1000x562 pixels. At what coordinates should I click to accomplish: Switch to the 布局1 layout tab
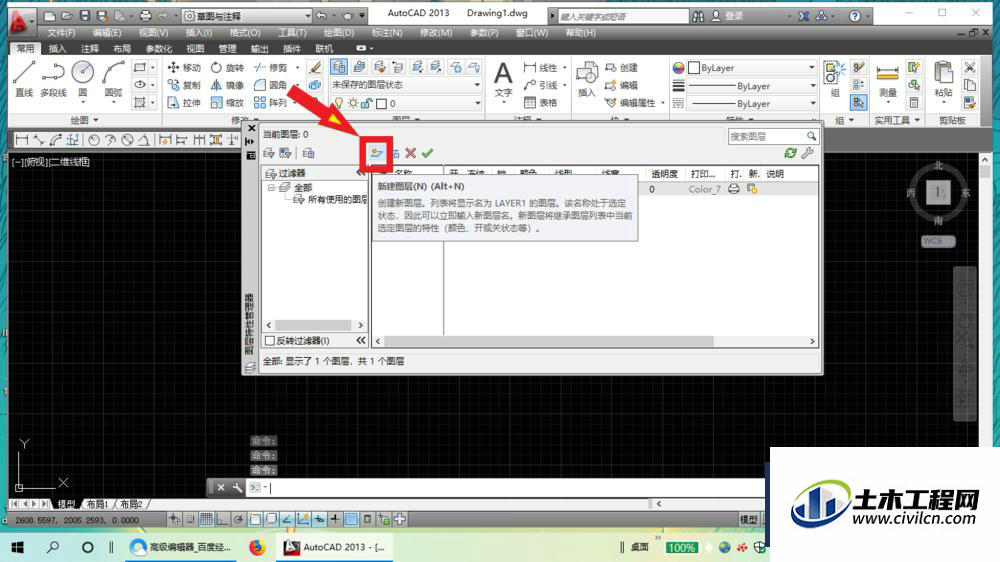pyautogui.click(x=98, y=504)
